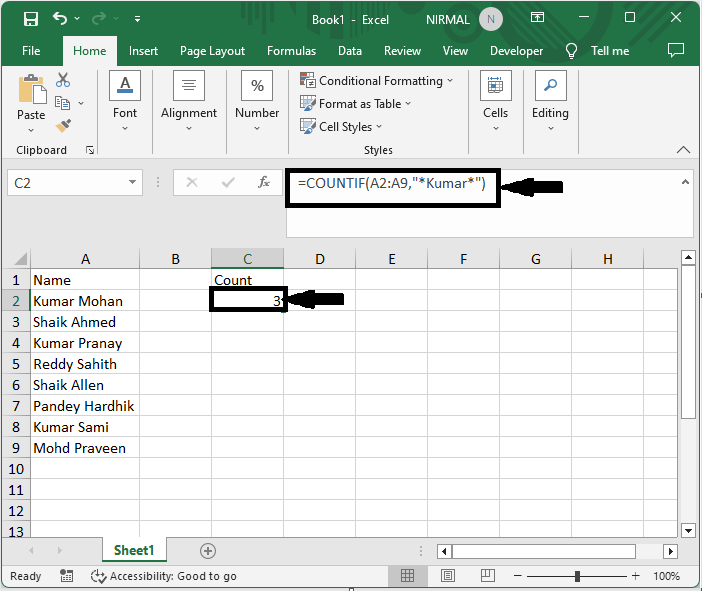Click the macro recording status icon
702x591 pixels.
67,576
